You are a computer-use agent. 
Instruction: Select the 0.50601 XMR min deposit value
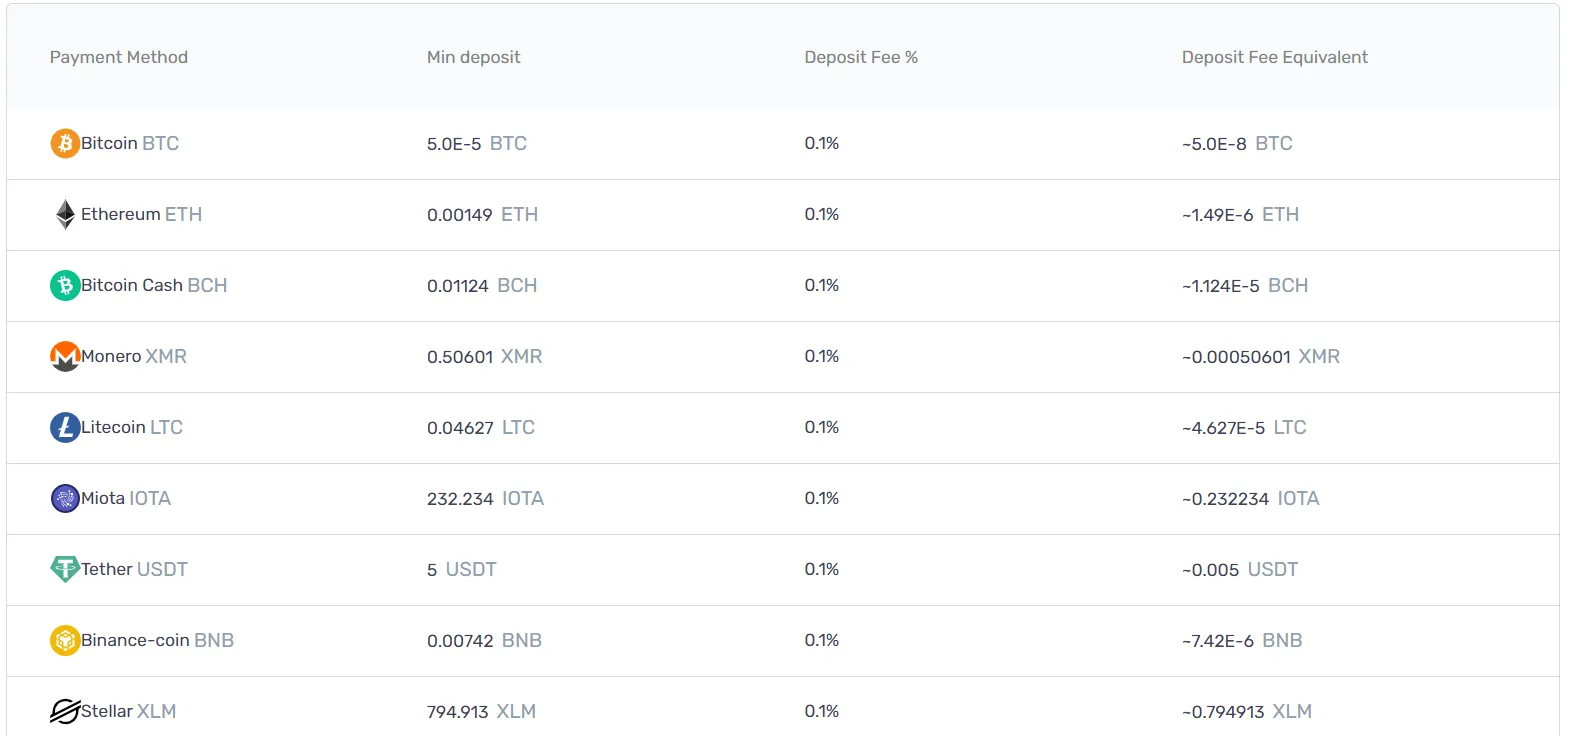coord(485,356)
